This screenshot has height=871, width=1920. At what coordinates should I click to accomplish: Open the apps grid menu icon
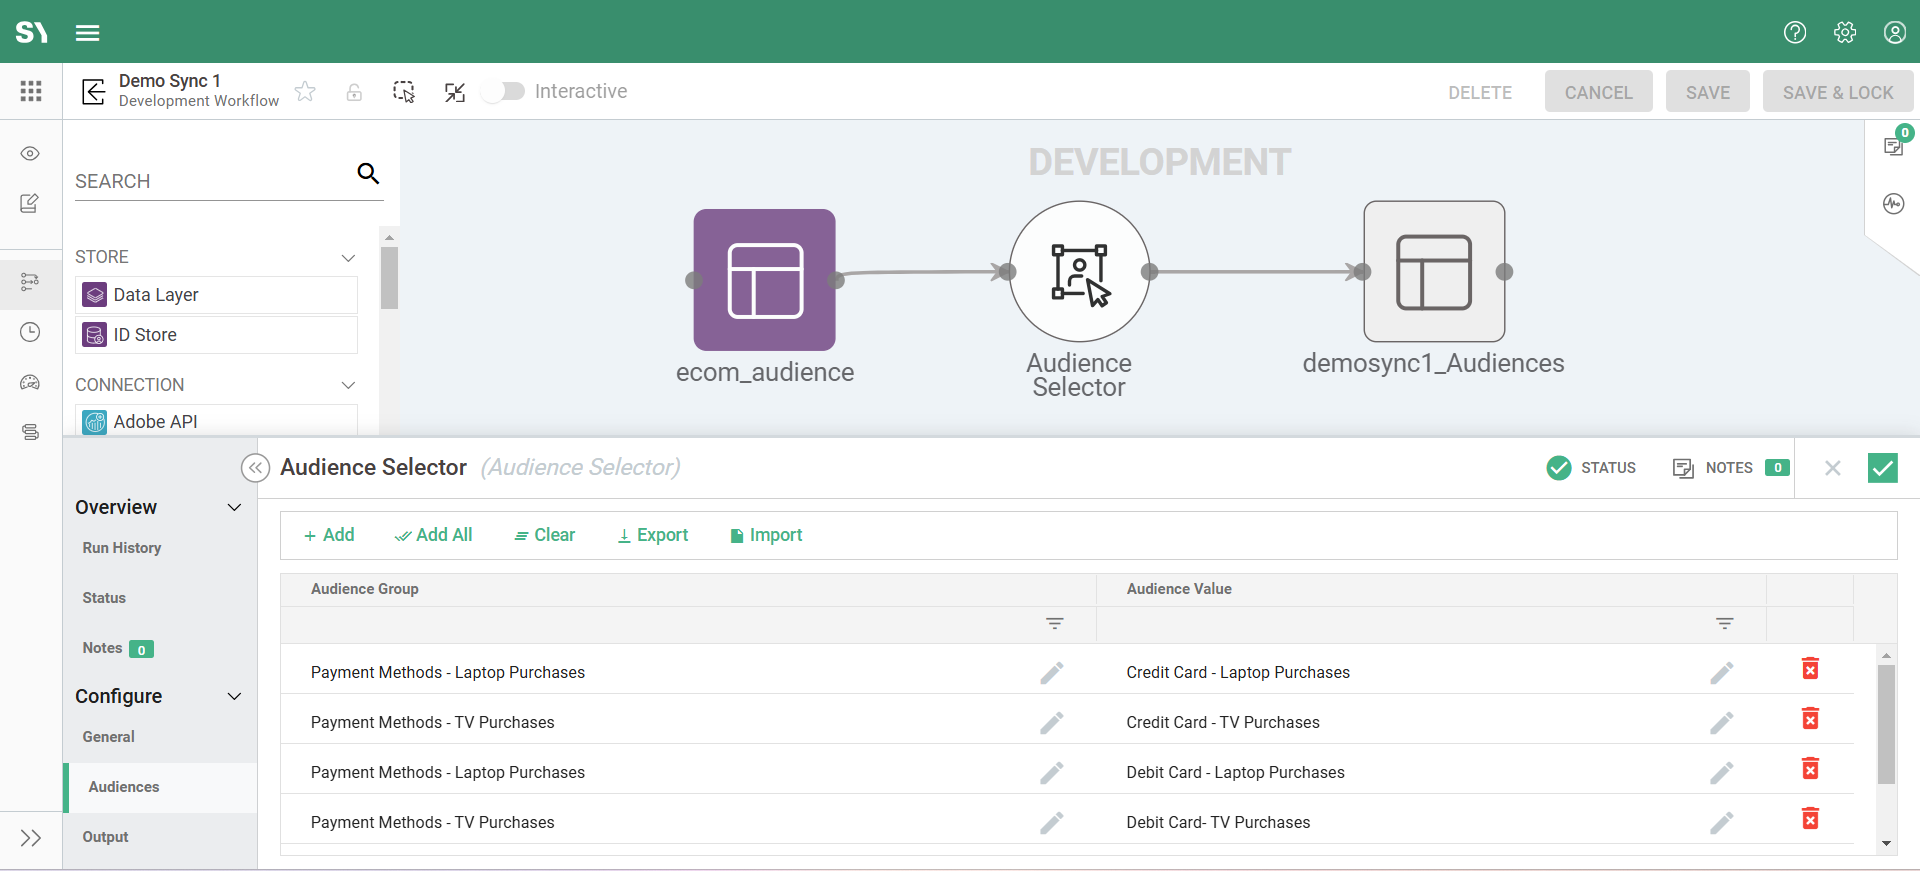pyautogui.click(x=31, y=92)
